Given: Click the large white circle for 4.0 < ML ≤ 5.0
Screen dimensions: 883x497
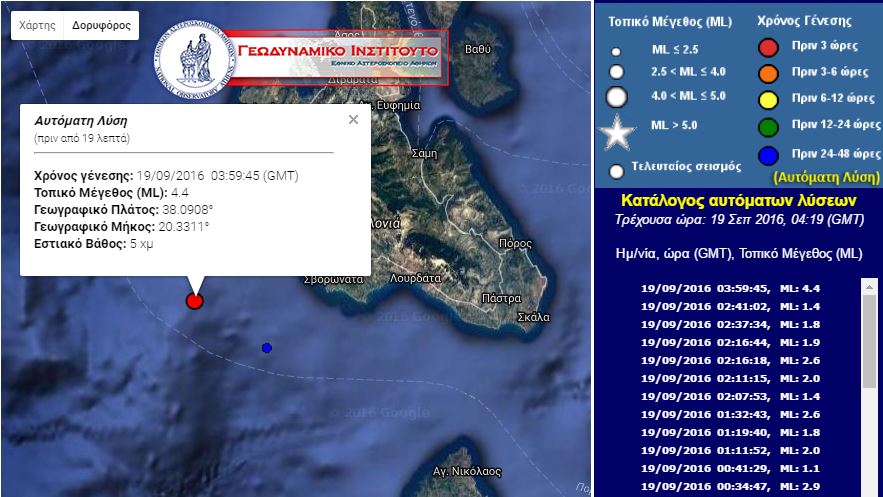Looking at the screenshot, I should (617, 97).
